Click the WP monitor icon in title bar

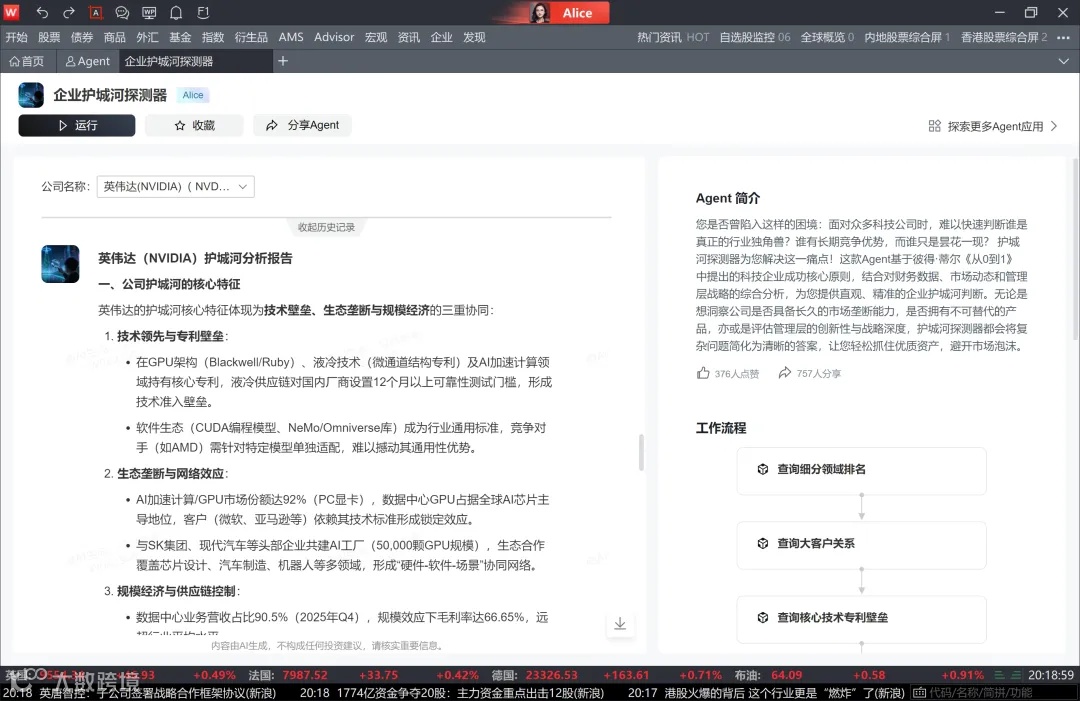(x=149, y=12)
